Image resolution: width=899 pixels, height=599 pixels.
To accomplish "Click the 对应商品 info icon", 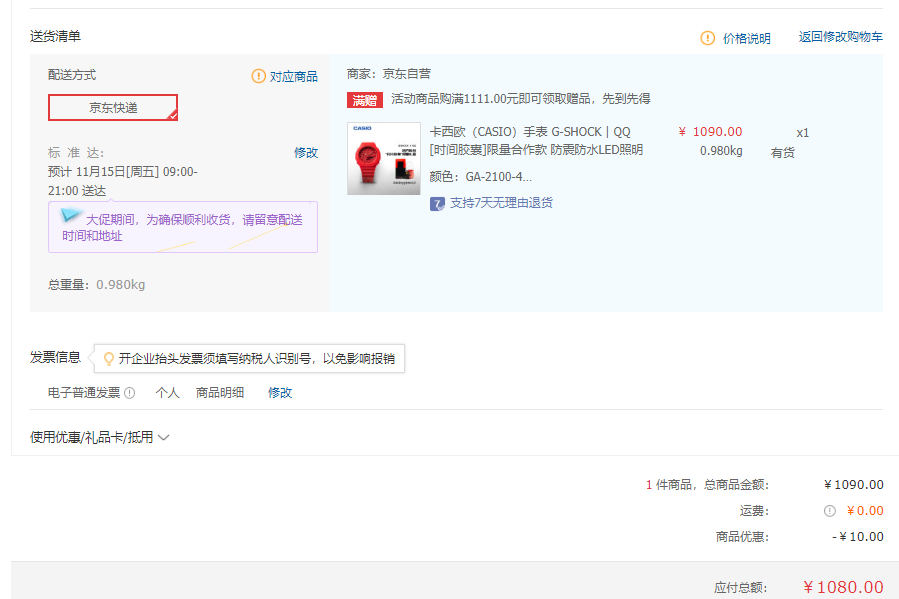I will tap(259, 76).
